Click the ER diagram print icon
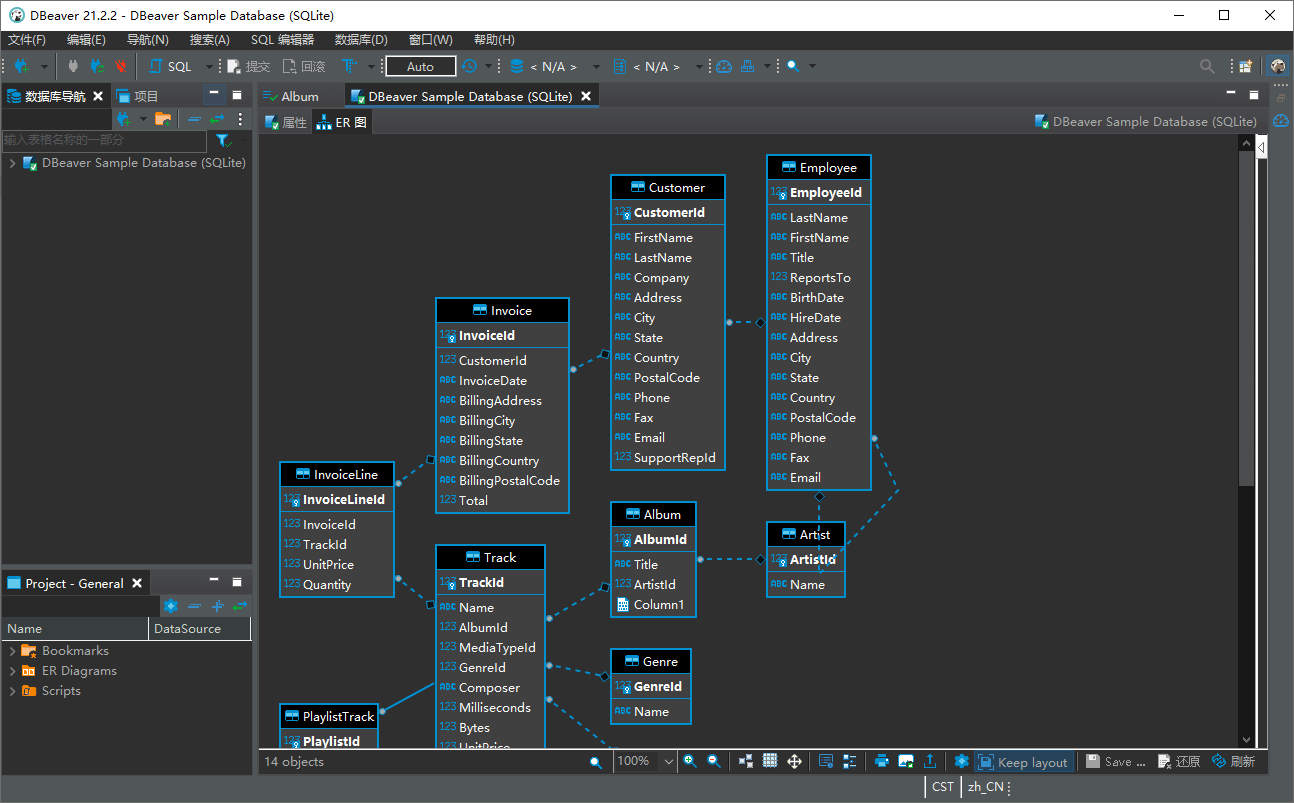The height and width of the screenshot is (803, 1294). (x=882, y=761)
